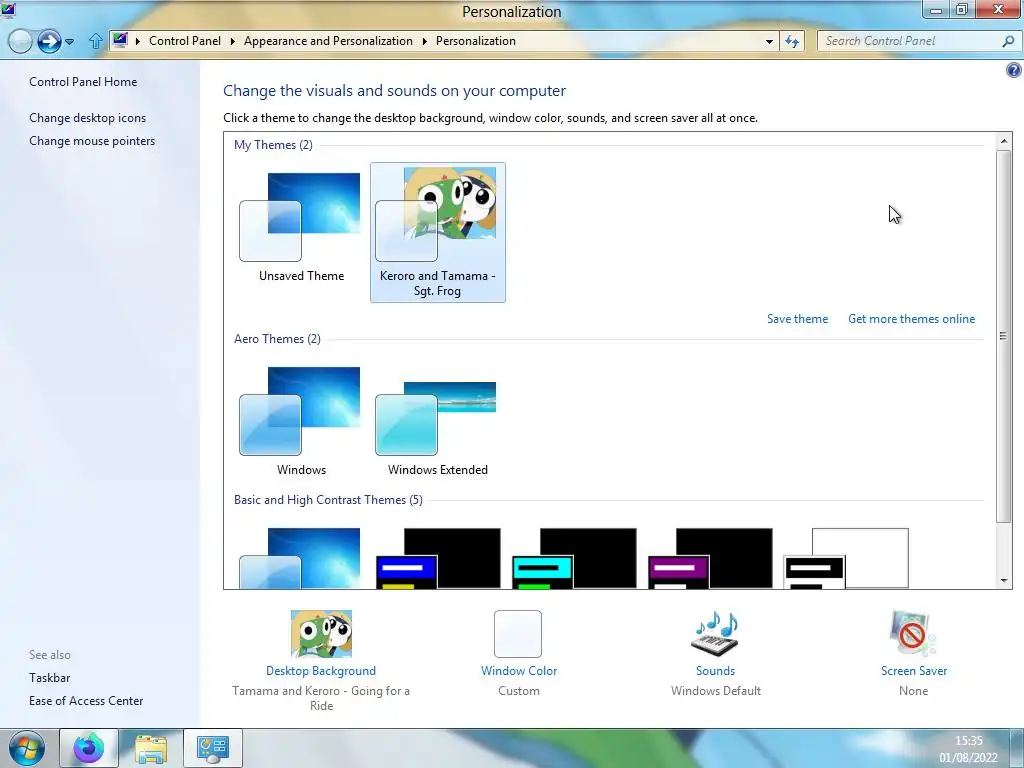This screenshot has height=768, width=1024.
Task: Open Change desktop icons
Action: coord(88,118)
